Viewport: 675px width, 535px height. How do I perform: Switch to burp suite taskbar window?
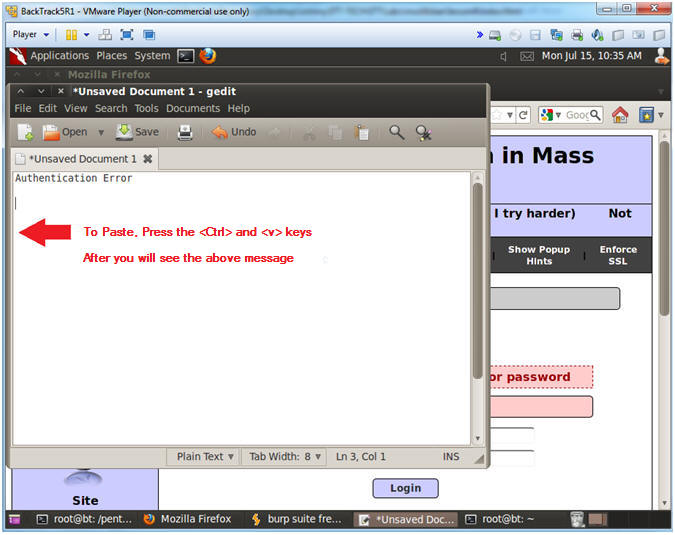click(297, 520)
